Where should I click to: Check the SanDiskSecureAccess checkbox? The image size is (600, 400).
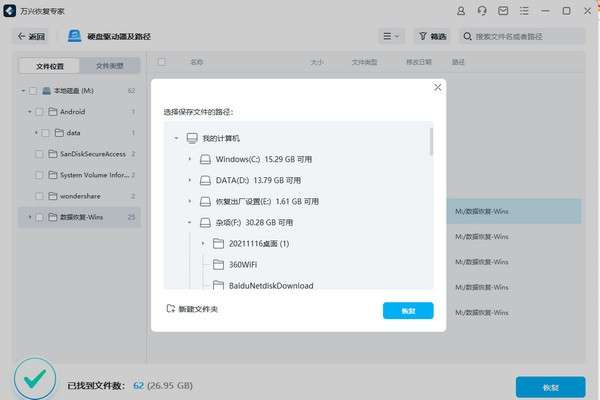[x=39, y=154]
